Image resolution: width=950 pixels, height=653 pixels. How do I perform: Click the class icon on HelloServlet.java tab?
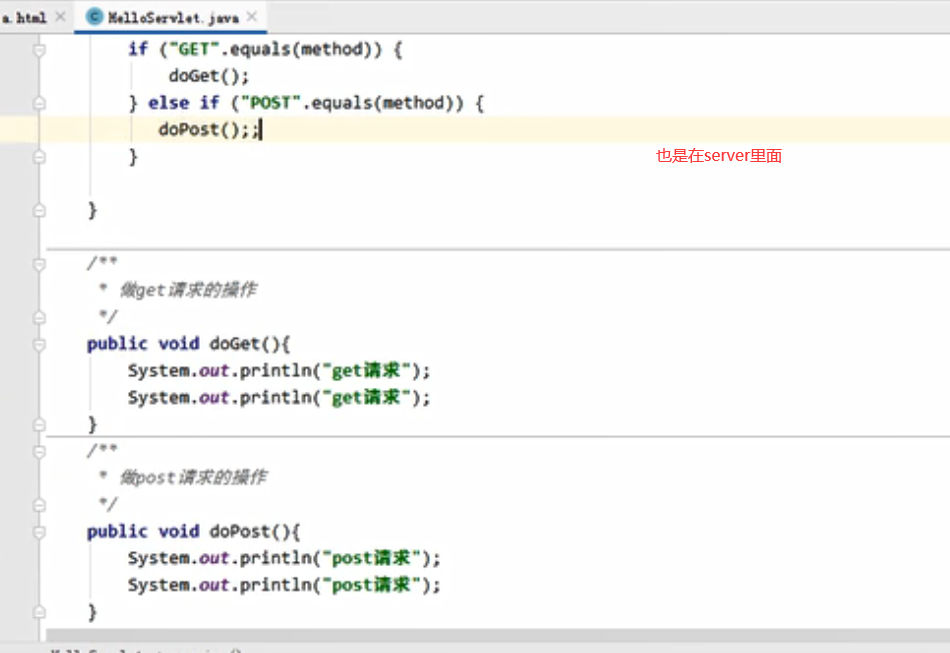95,17
